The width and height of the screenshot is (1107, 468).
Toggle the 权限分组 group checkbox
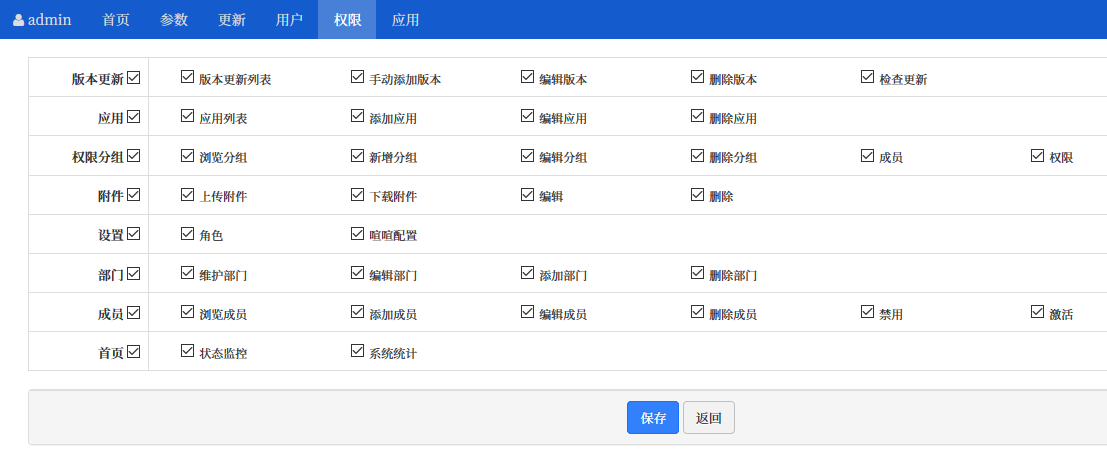(x=134, y=156)
